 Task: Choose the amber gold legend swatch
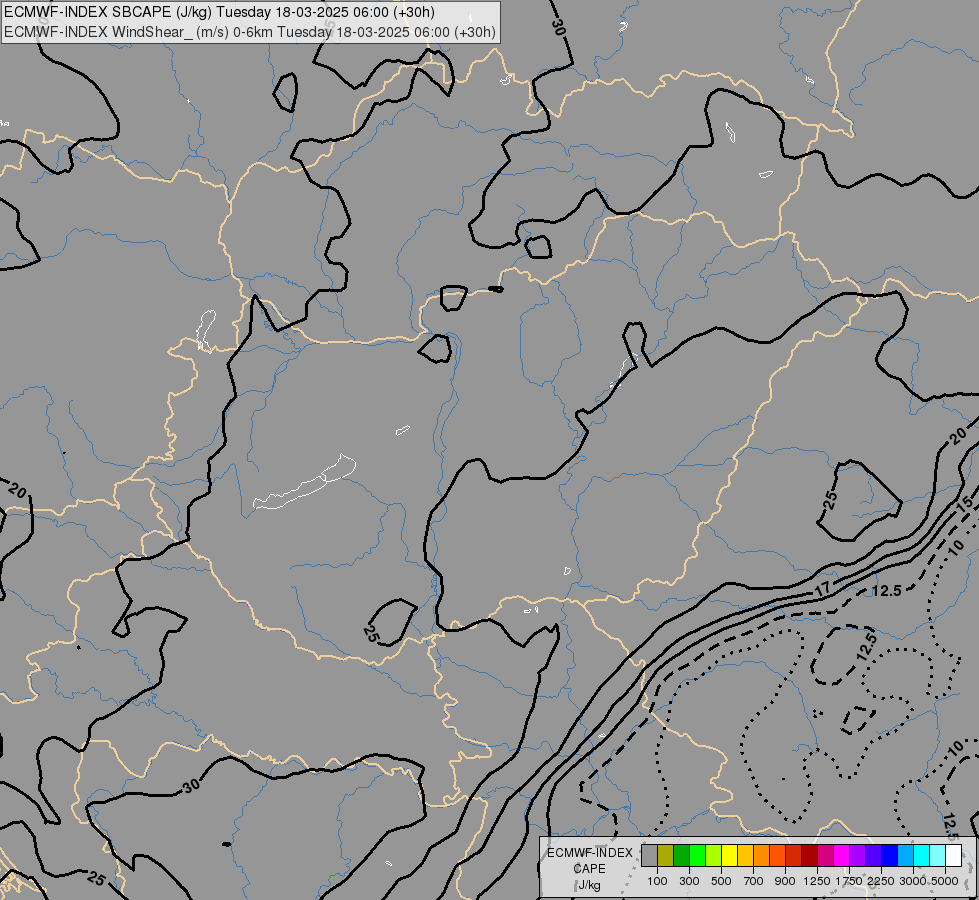point(745,855)
